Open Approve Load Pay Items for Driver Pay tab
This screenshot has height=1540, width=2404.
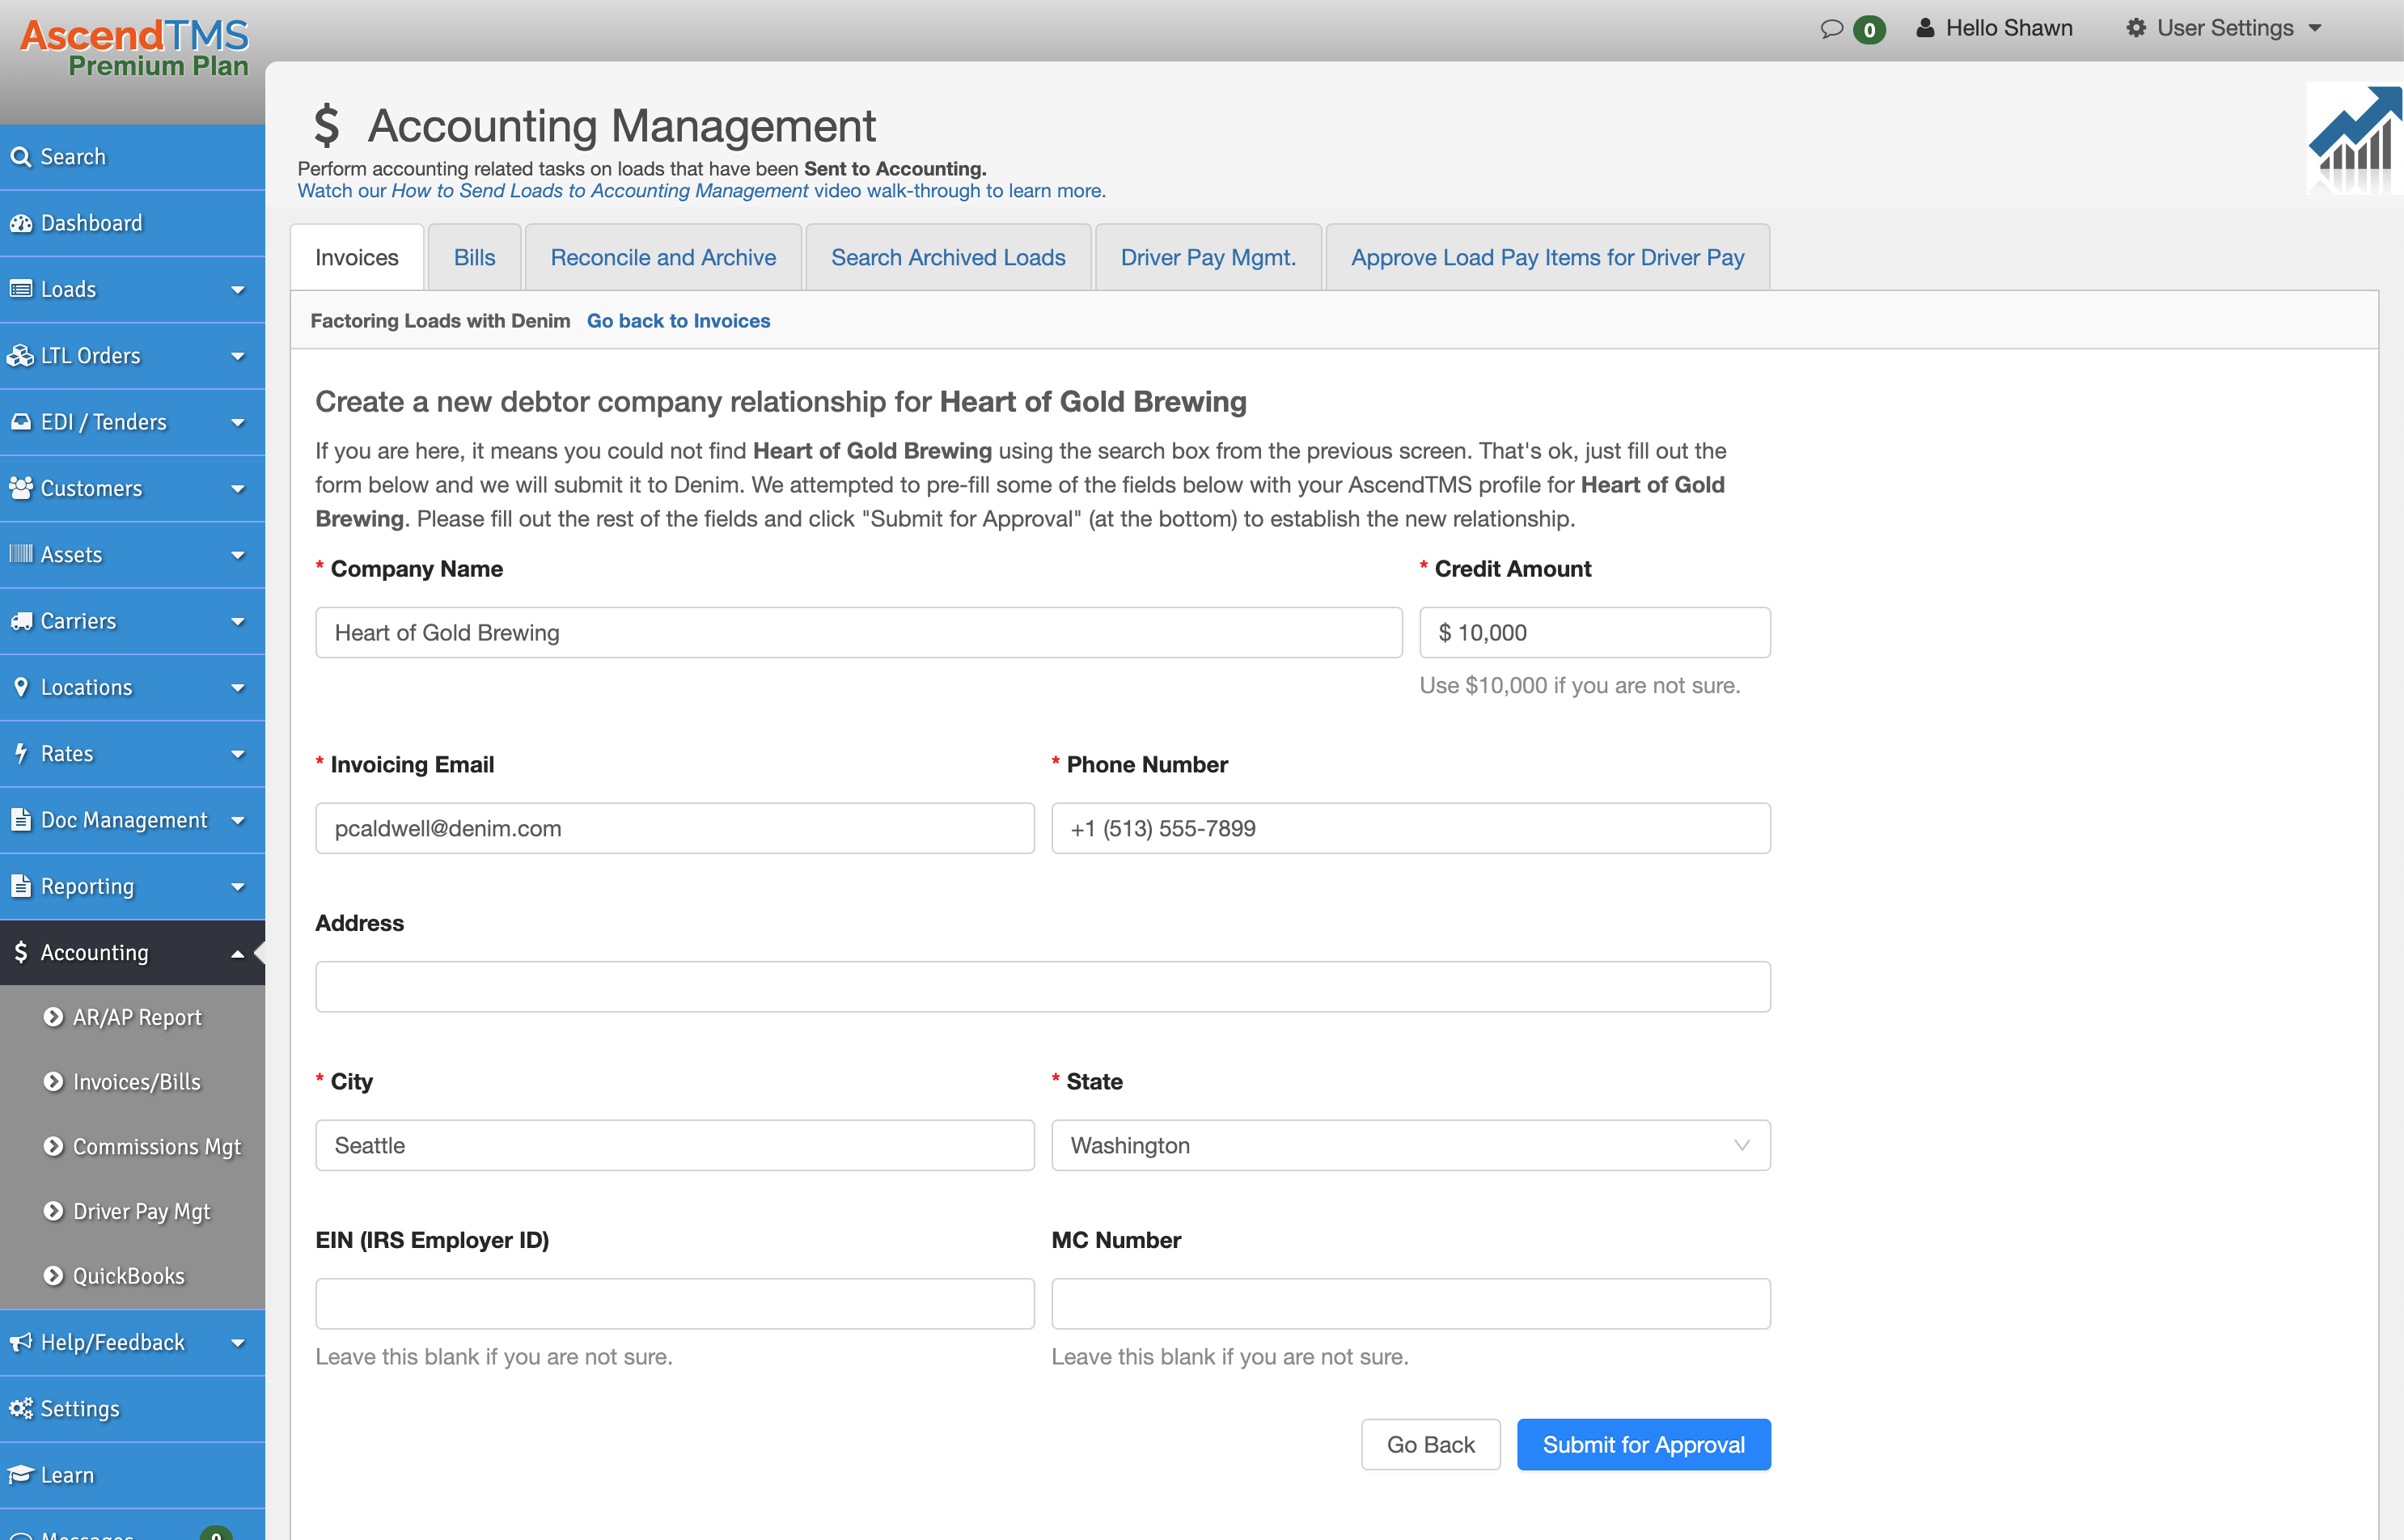click(x=1547, y=257)
